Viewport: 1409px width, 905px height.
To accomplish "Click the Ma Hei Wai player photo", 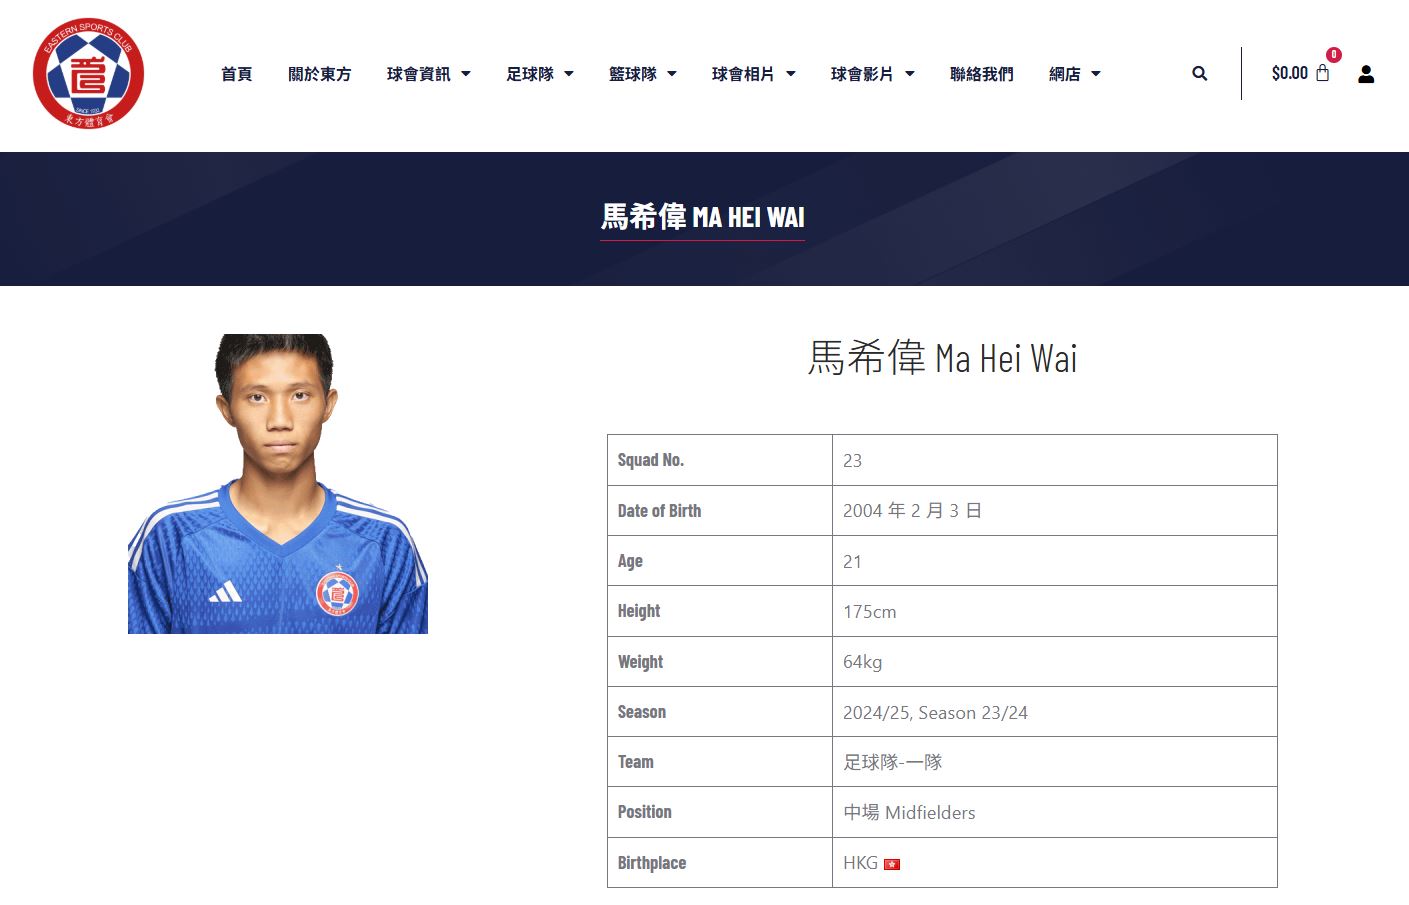I will (278, 484).
